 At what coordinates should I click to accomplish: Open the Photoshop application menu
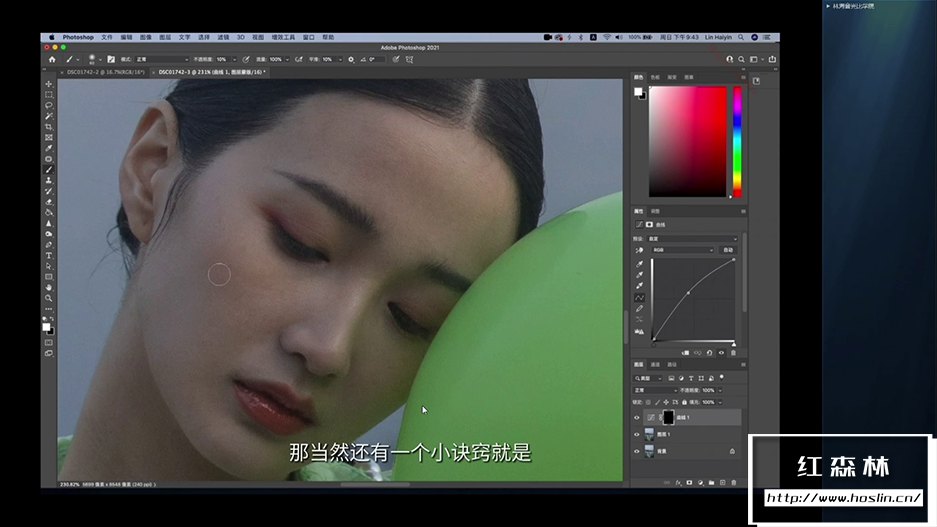(78, 37)
